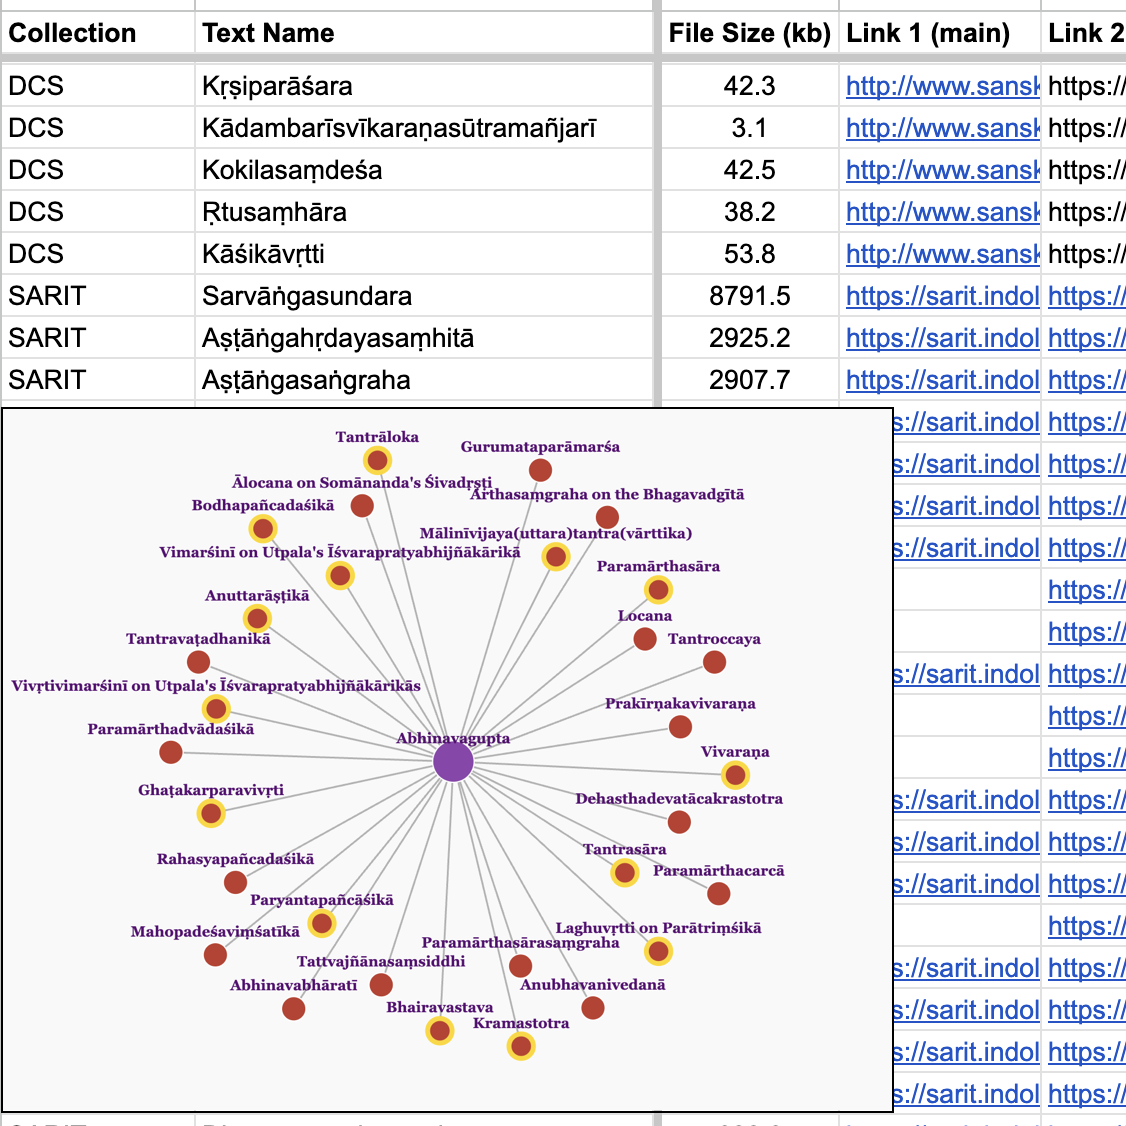Follow the Kāśikāvṛtti main link
The width and height of the screenshot is (1126, 1126).
click(942, 254)
